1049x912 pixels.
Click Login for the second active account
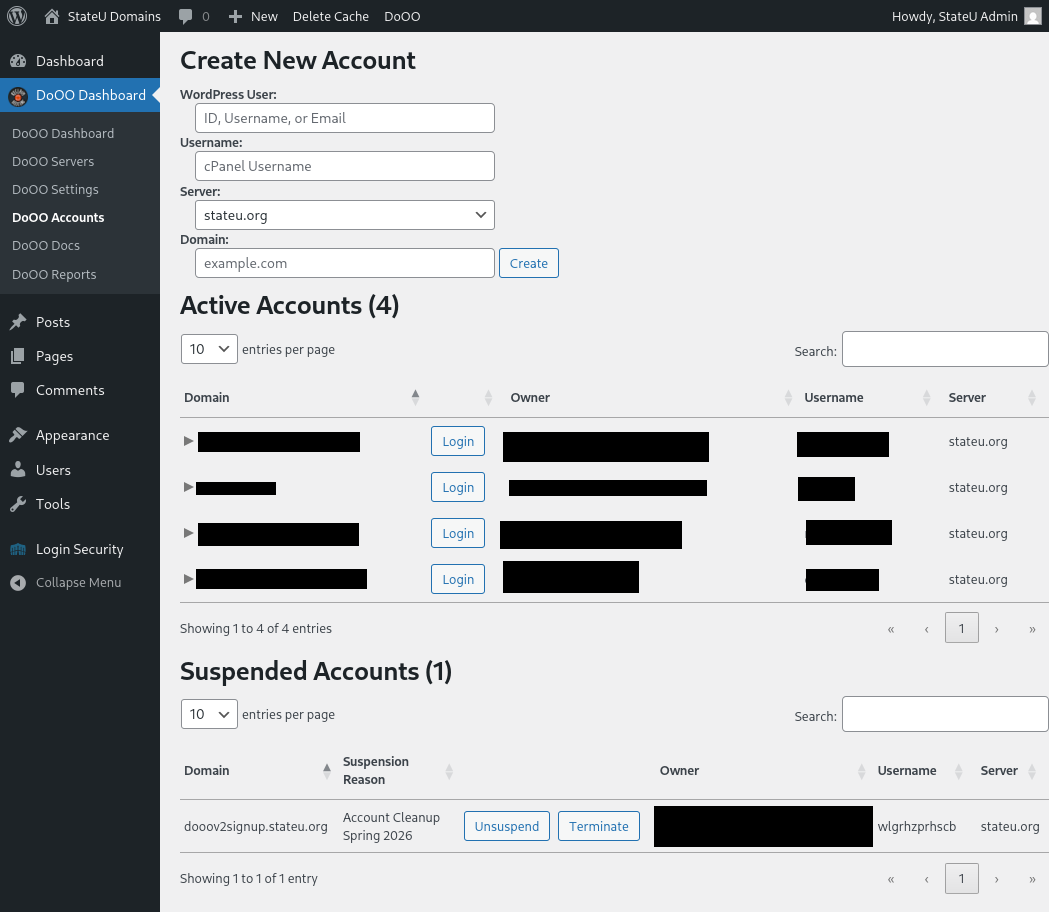(x=458, y=487)
